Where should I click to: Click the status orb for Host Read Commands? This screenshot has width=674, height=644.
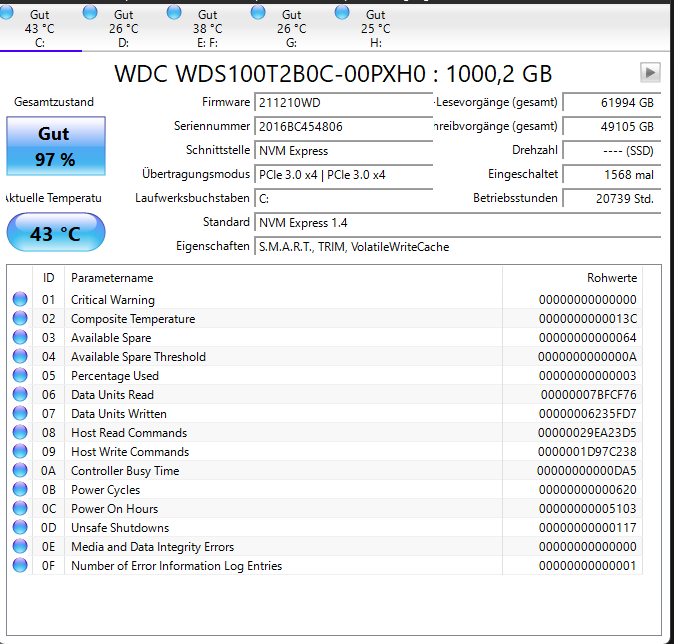[x=20, y=432]
